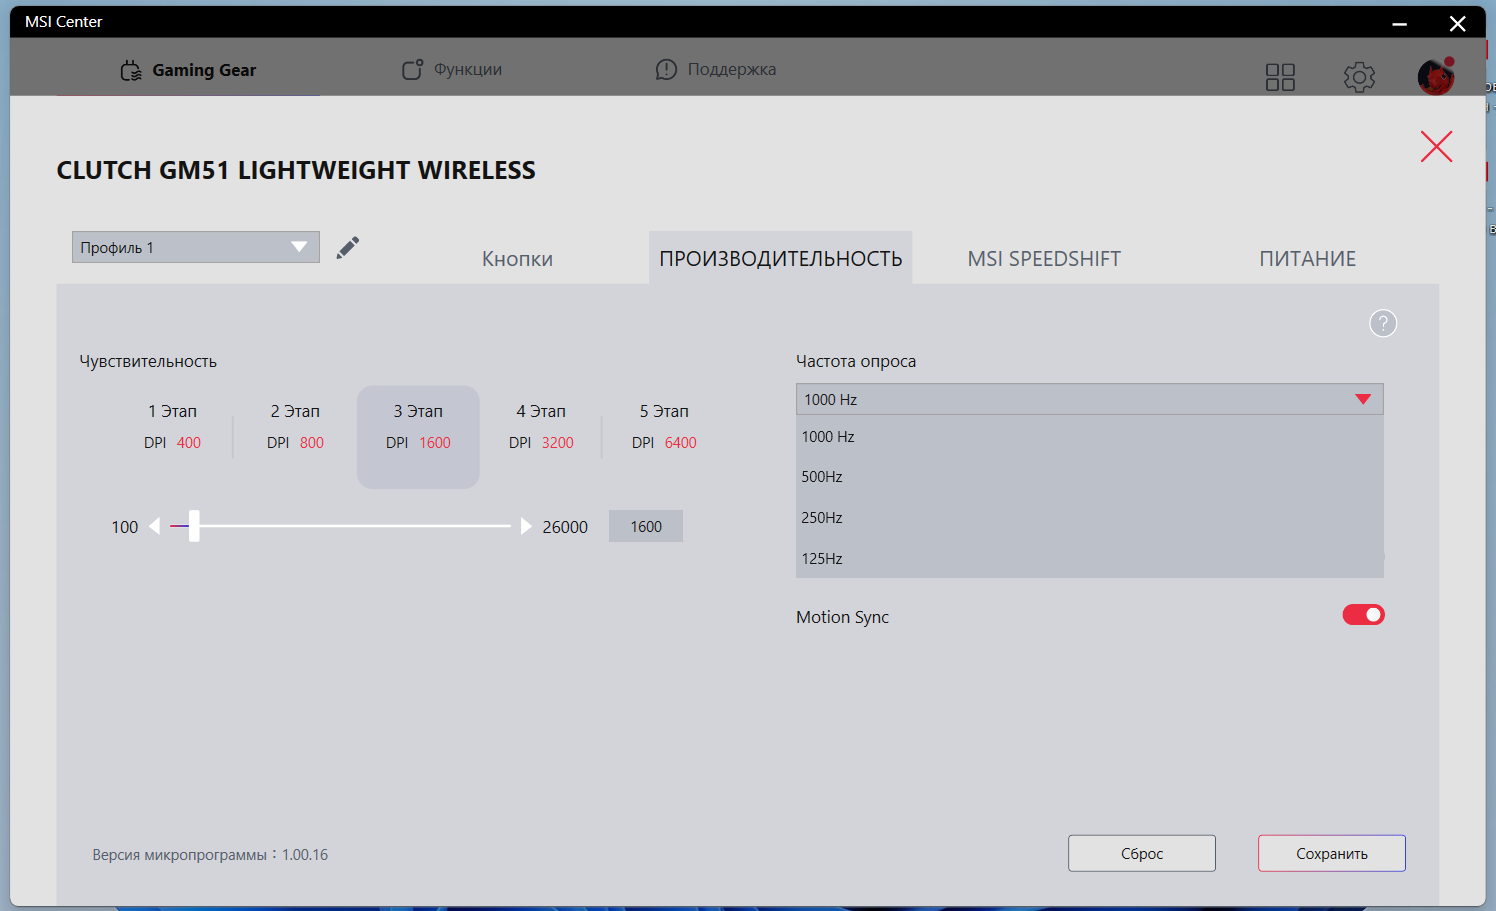
Task: Click the dragon profile avatar
Action: pos(1436,76)
